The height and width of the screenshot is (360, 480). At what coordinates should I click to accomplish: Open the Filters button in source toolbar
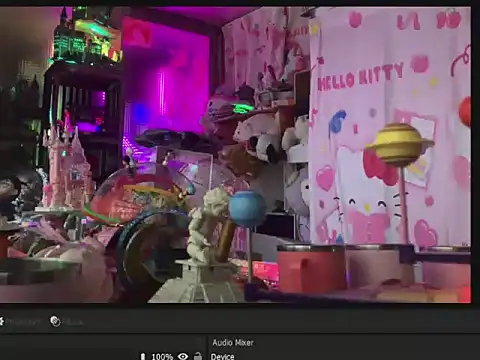pyautogui.click(x=66, y=321)
